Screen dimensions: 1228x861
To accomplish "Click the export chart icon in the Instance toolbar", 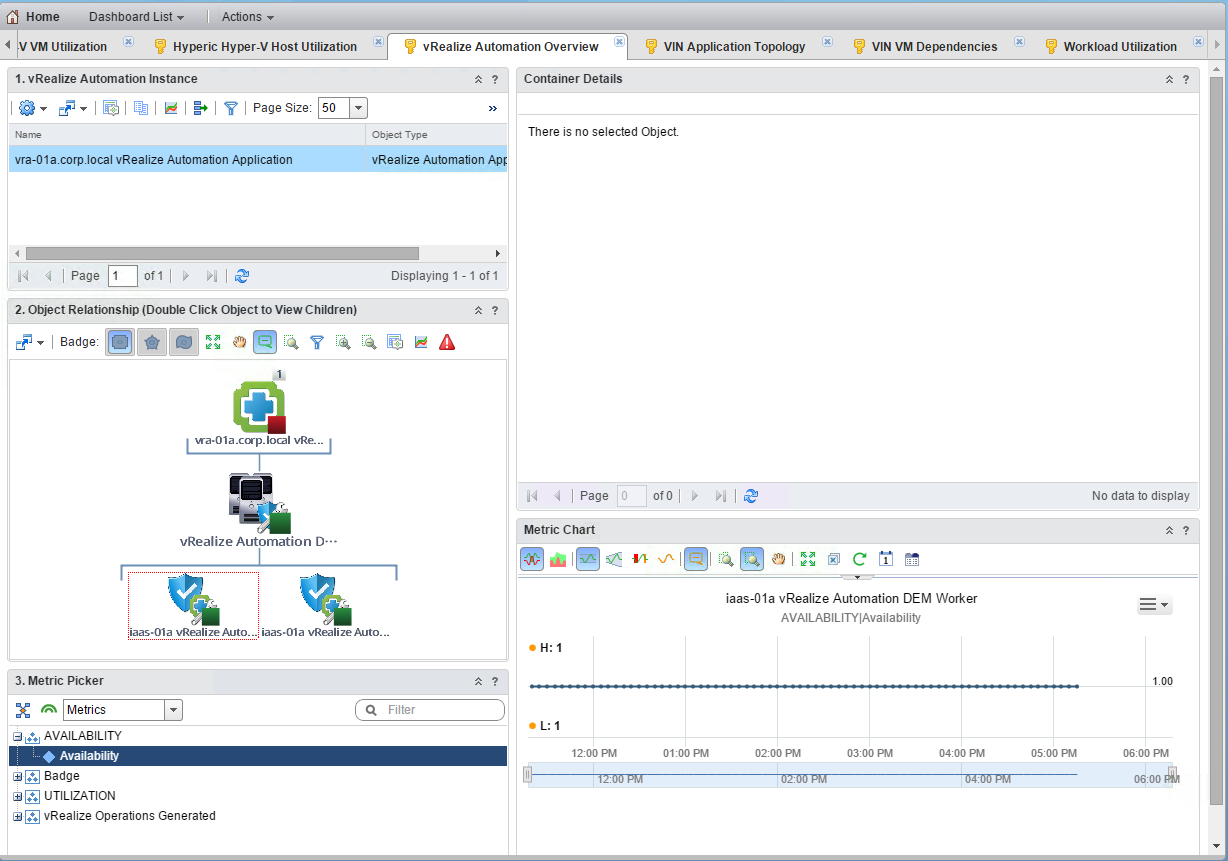I will click(x=171, y=108).
